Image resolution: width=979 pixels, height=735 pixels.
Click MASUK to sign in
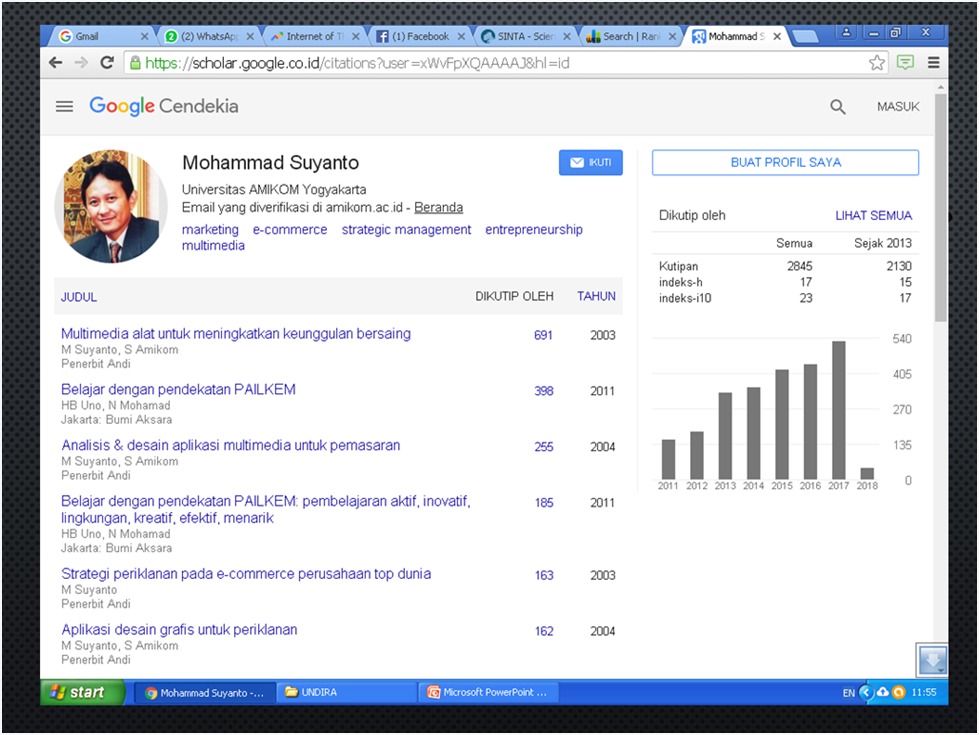[898, 107]
